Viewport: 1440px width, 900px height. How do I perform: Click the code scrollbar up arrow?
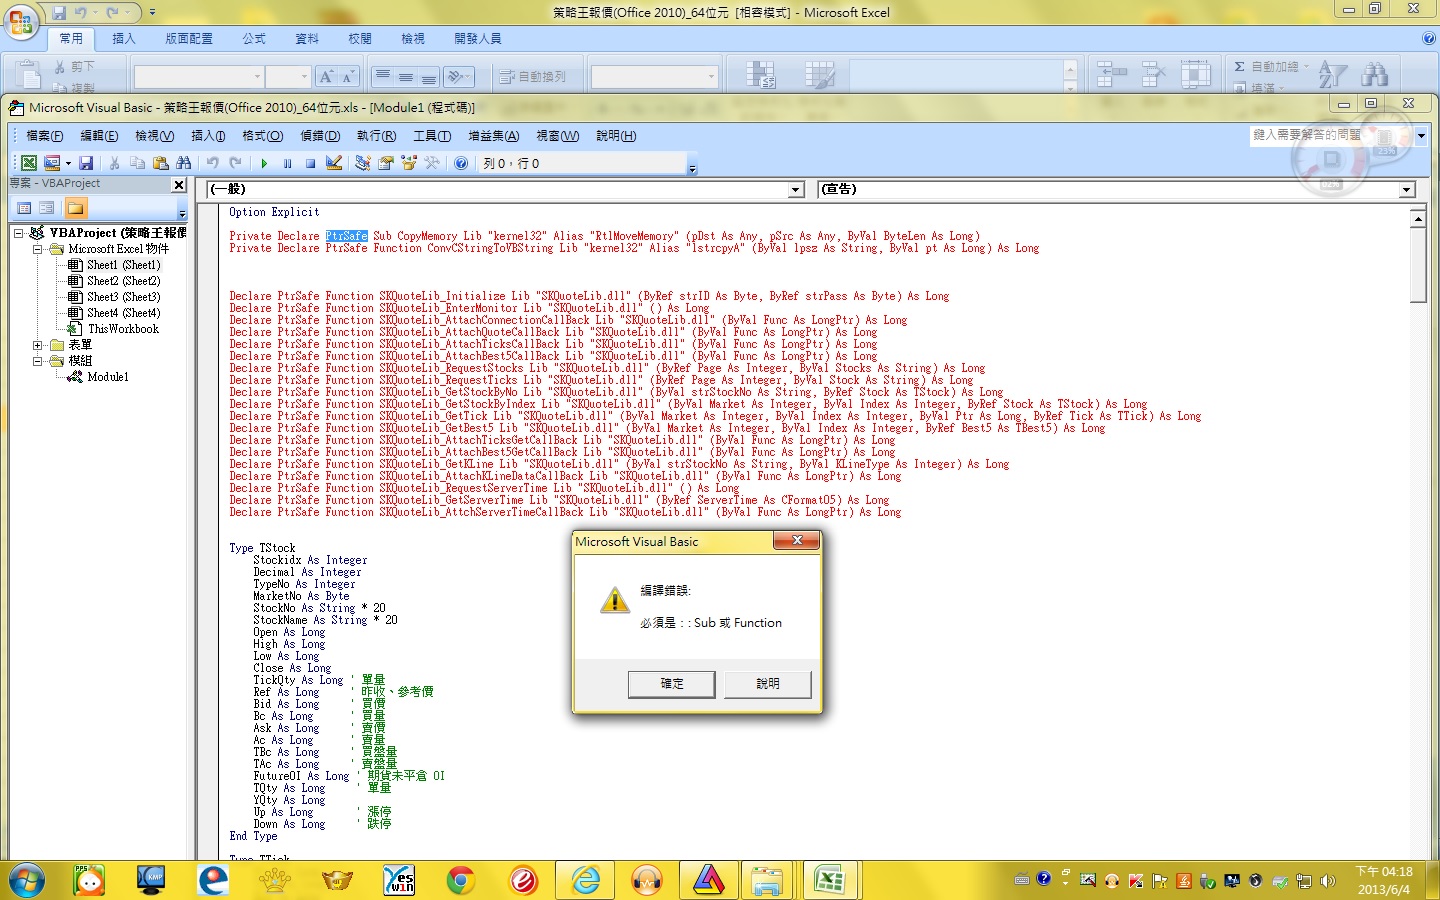coord(1418,218)
